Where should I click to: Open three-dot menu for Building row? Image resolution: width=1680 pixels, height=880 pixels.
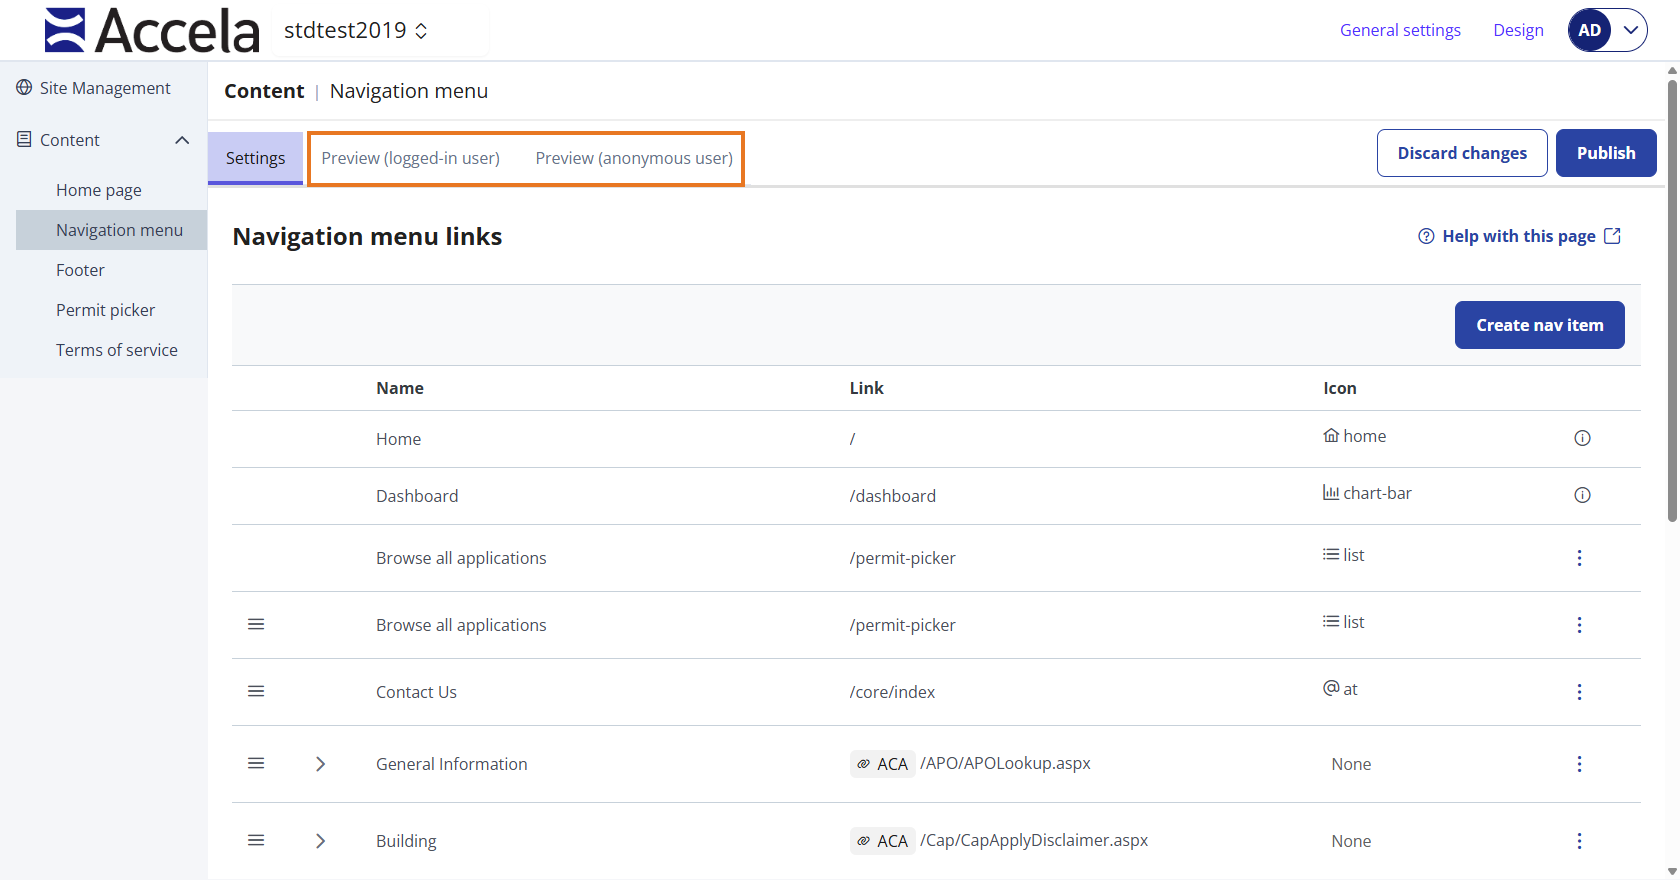[1579, 841]
